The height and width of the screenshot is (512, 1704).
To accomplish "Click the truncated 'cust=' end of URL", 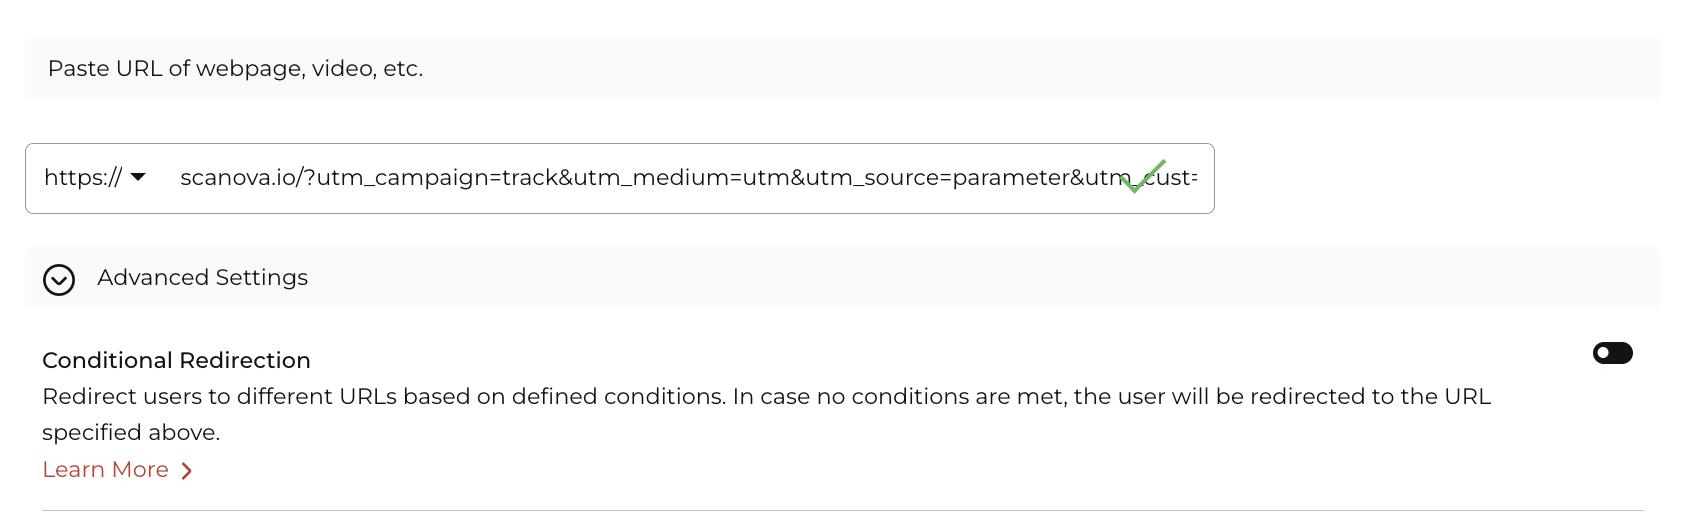I will coord(1171,178).
